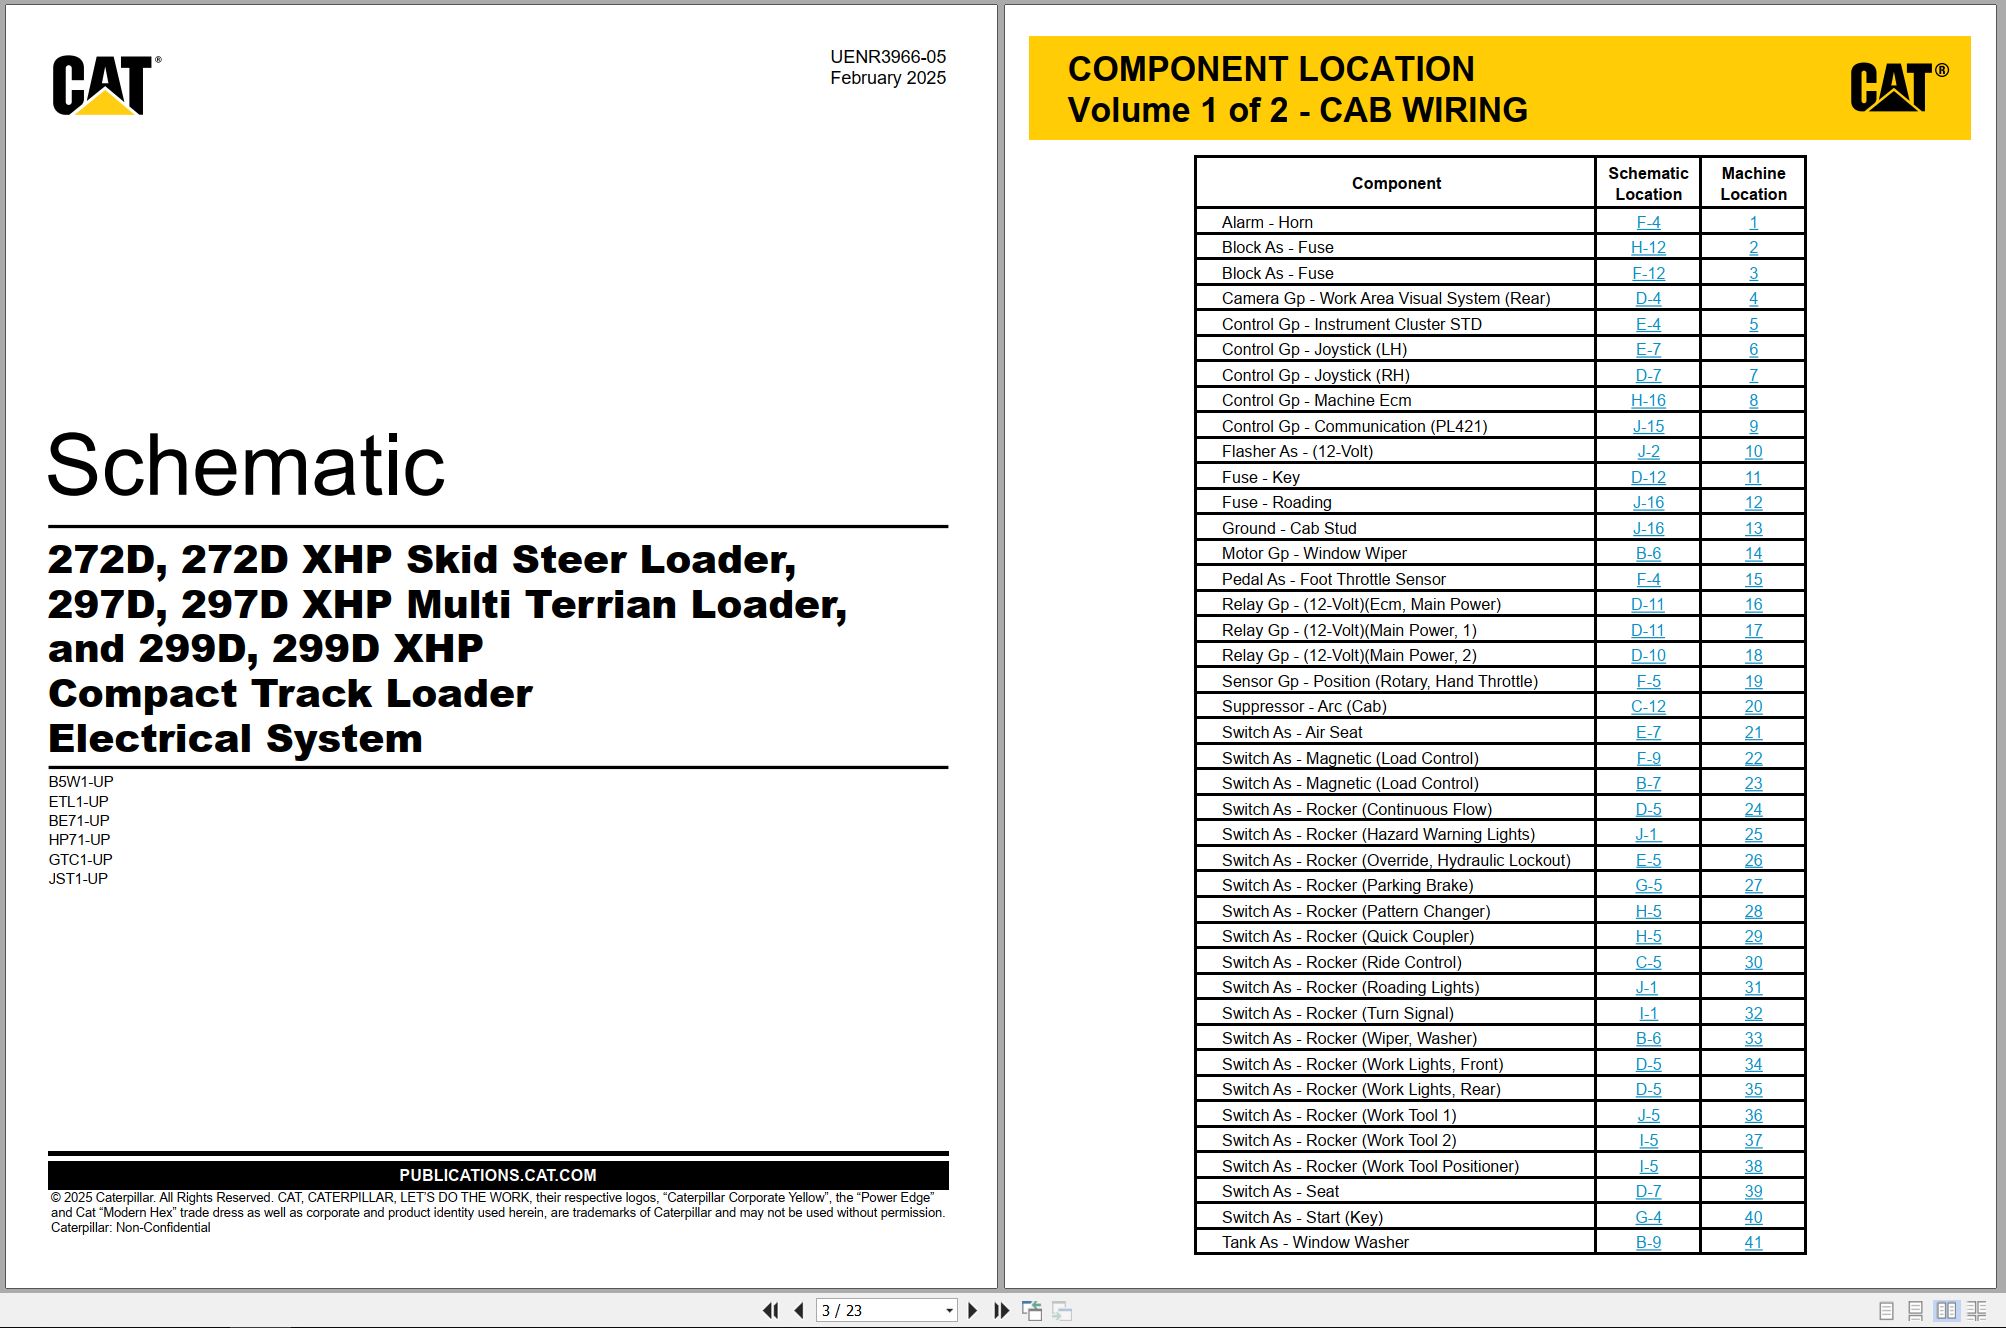Select the Schematic Location column header
The image size is (2006, 1328).
coord(1648,183)
